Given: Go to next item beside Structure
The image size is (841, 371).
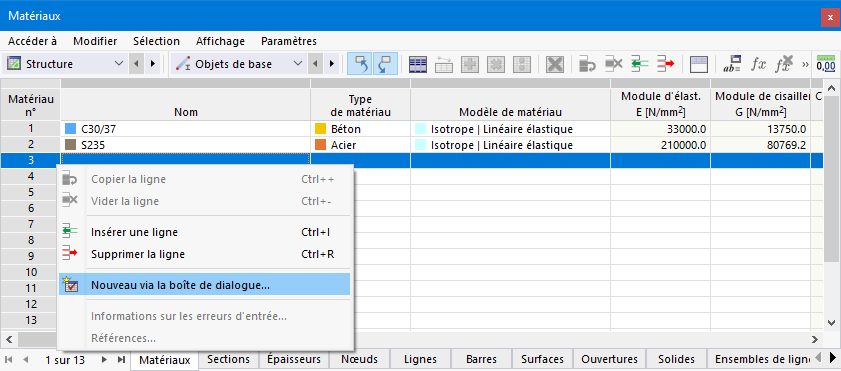Looking at the screenshot, I should pyautogui.click(x=153, y=64).
